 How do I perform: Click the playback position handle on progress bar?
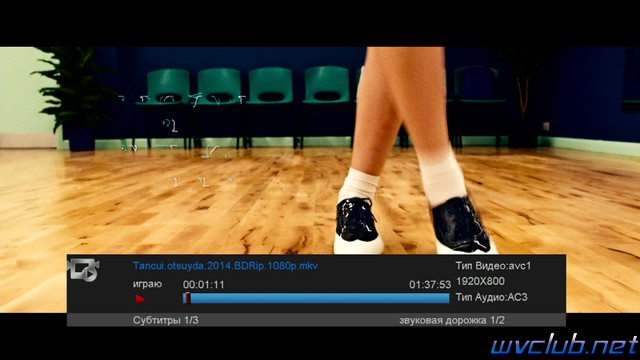pos(187,298)
